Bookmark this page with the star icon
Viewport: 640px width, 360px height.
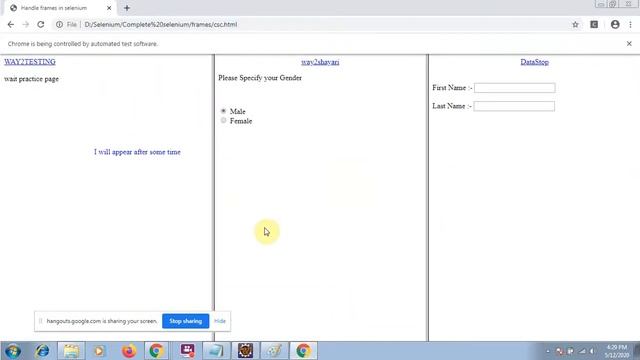575,24
